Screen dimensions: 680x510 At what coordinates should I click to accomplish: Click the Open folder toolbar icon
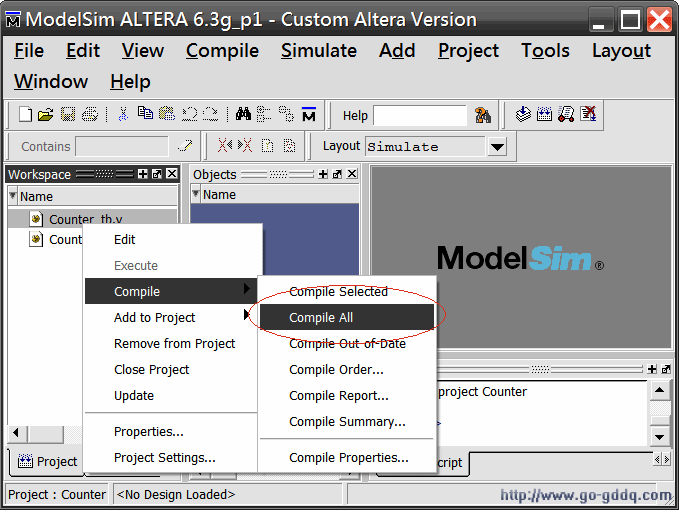pyautogui.click(x=46, y=114)
